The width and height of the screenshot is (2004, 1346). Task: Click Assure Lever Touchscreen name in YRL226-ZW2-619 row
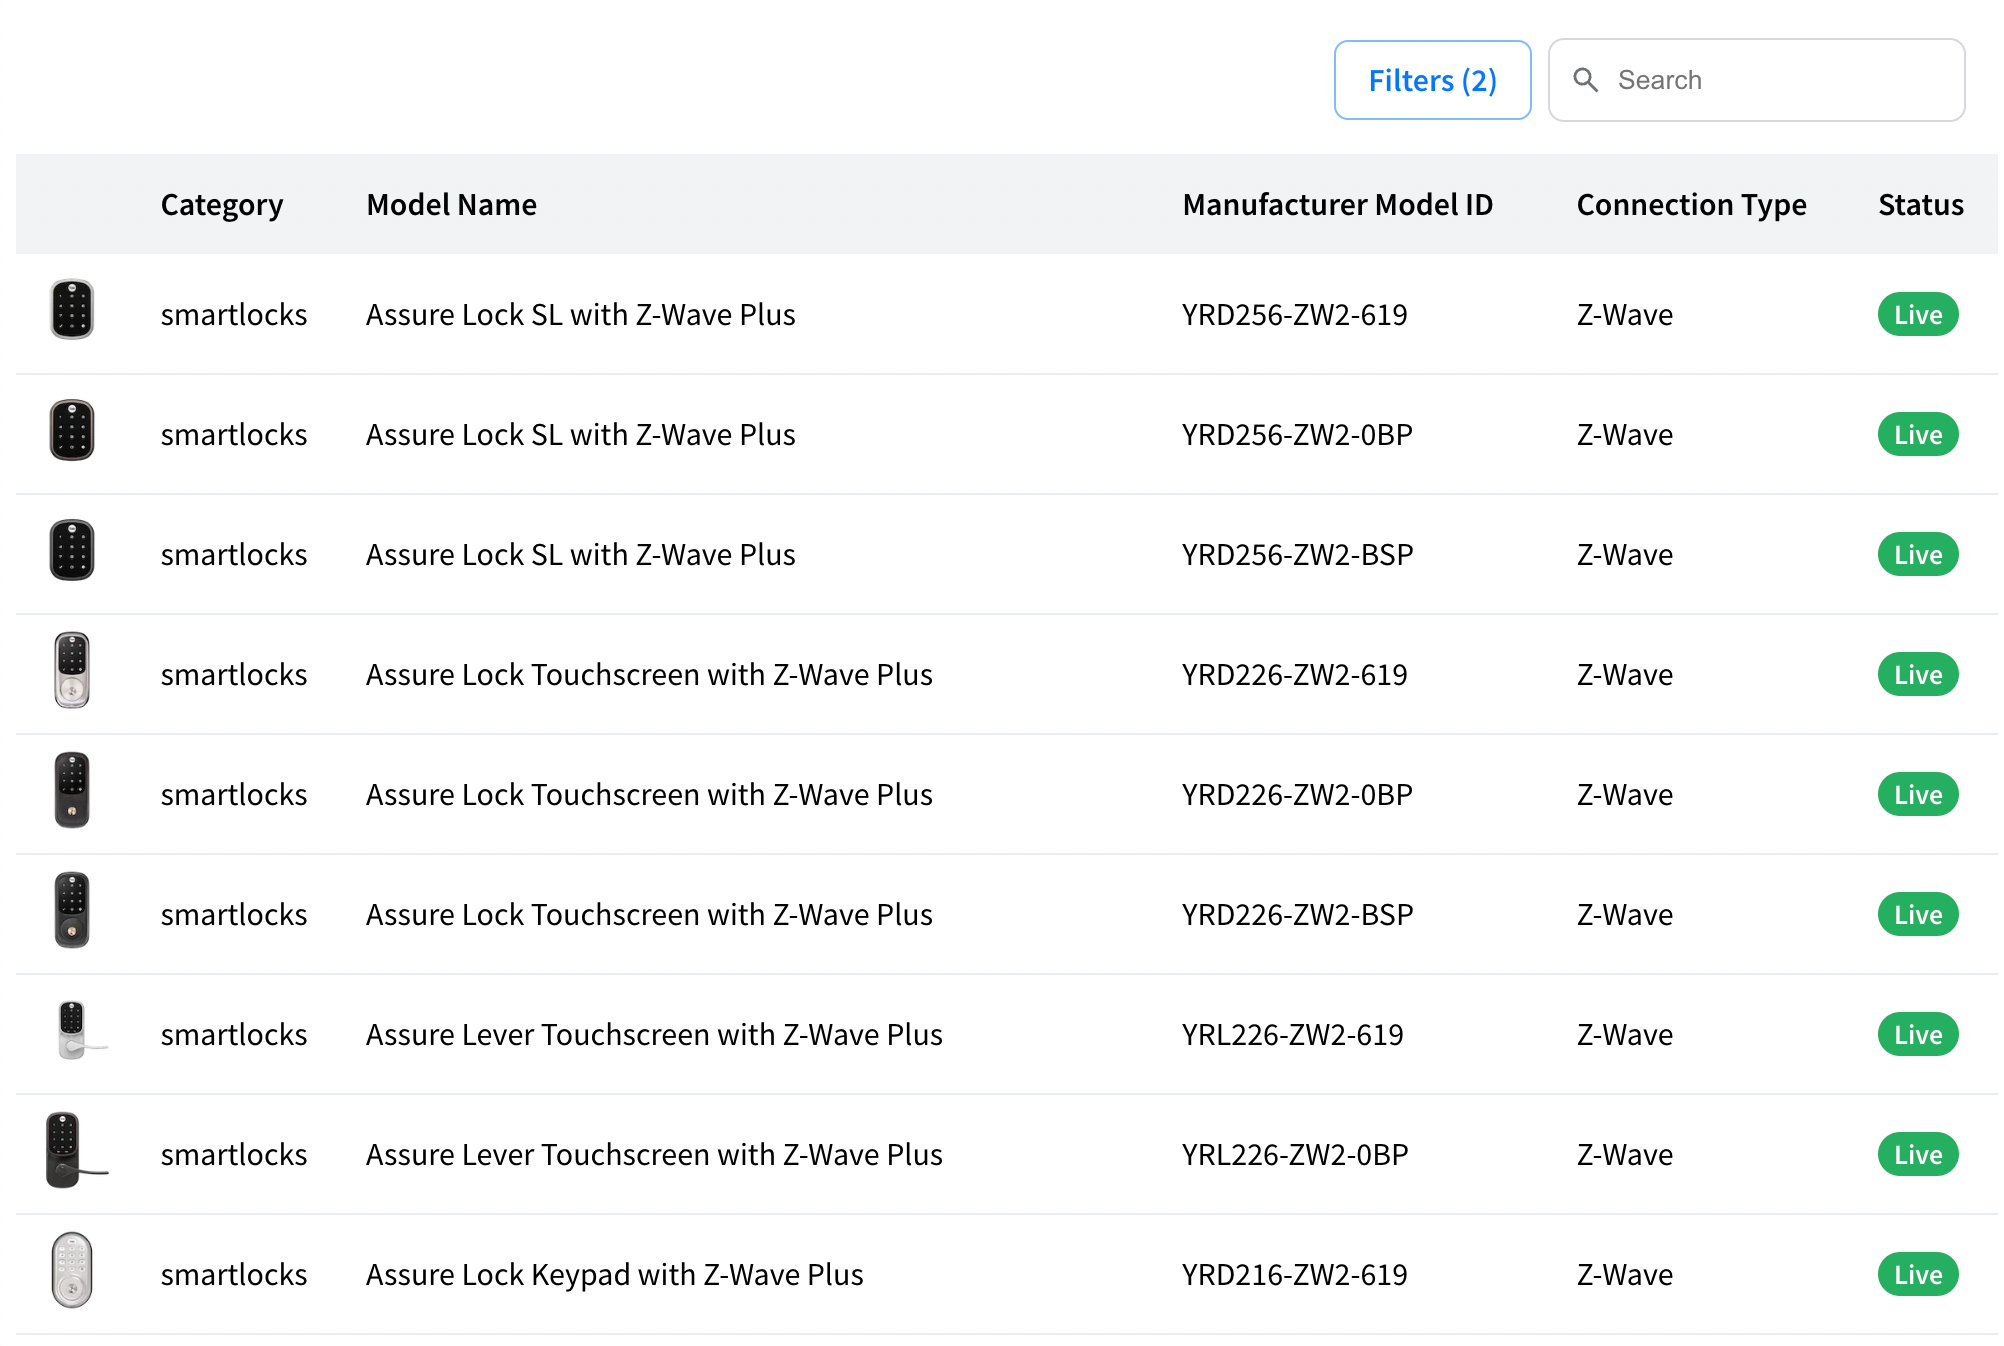click(654, 1035)
